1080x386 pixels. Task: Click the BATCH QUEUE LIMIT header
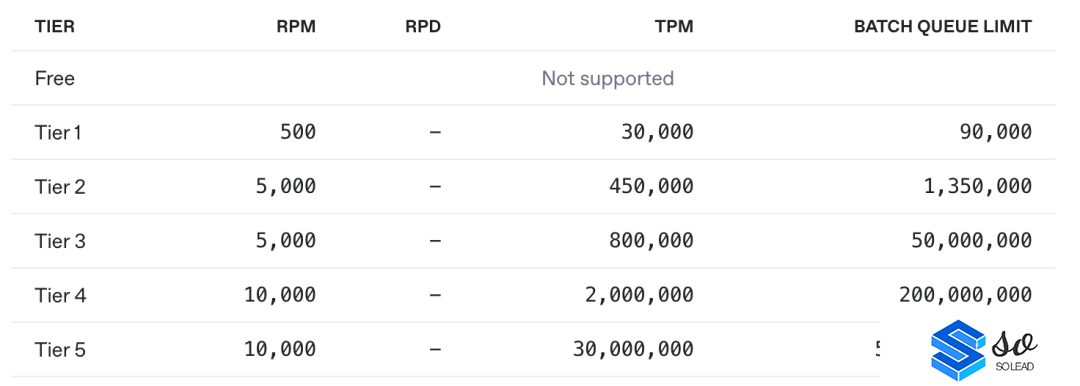click(x=943, y=27)
